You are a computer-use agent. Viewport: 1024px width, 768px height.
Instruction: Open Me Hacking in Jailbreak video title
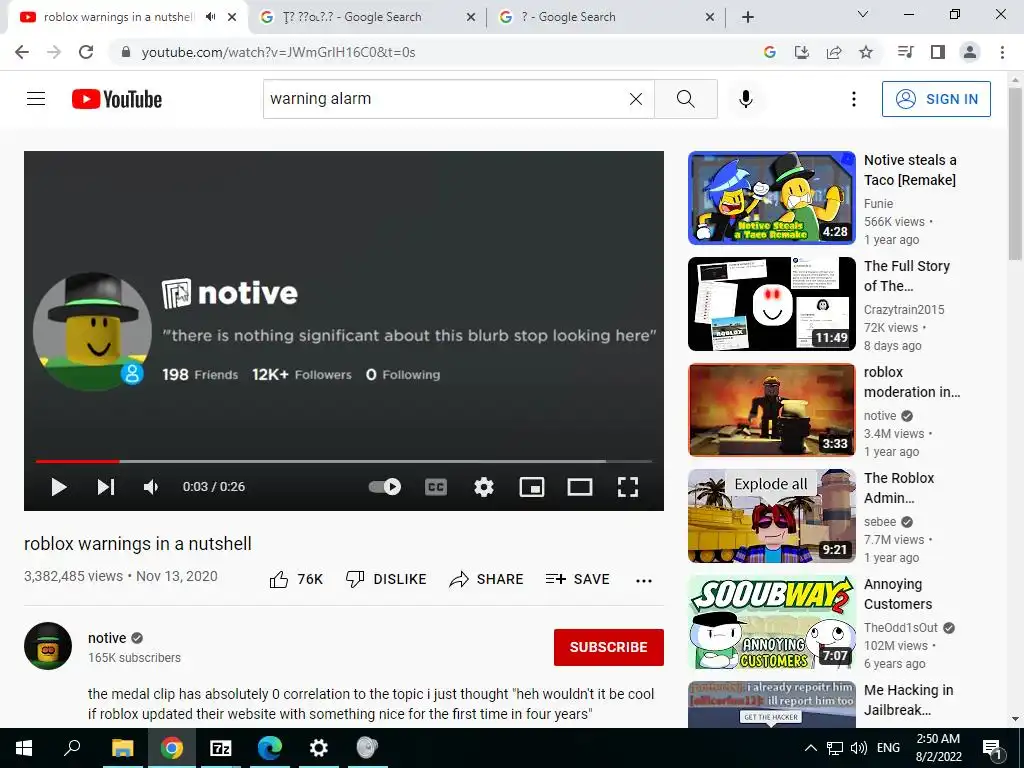pyautogui.click(x=908, y=700)
